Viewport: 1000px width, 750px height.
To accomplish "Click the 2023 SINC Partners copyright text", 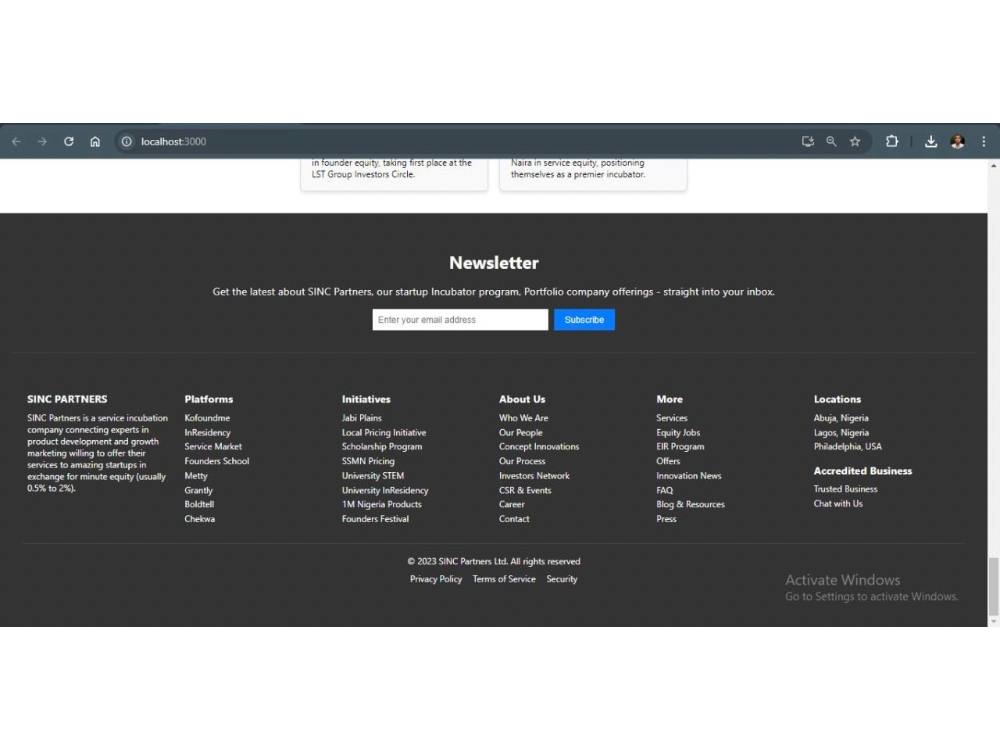I will click(494, 561).
